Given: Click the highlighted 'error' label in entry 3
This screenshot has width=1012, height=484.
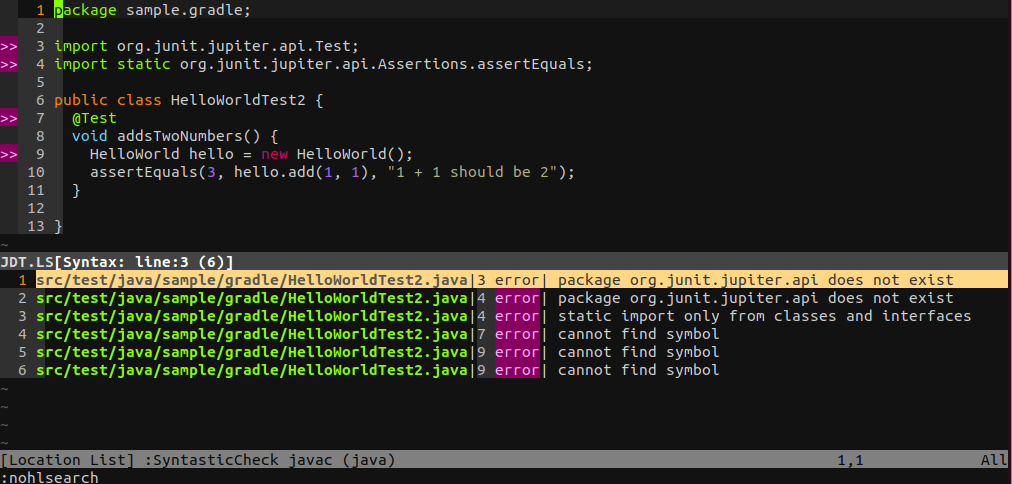Looking at the screenshot, I should click(x=517, y=316).
